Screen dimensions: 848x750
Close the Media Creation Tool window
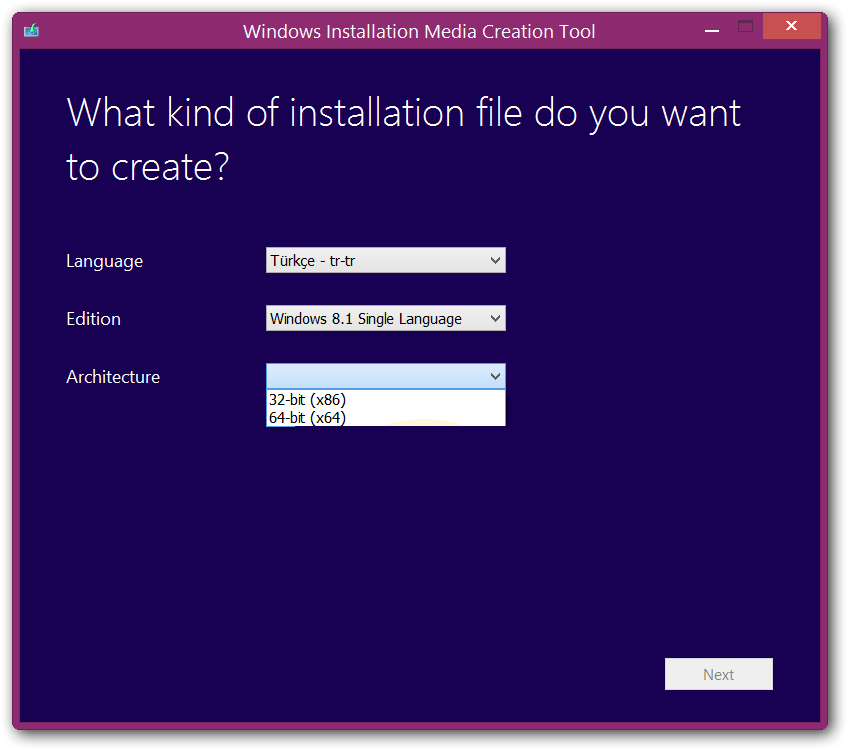click(x=791, y=26)
